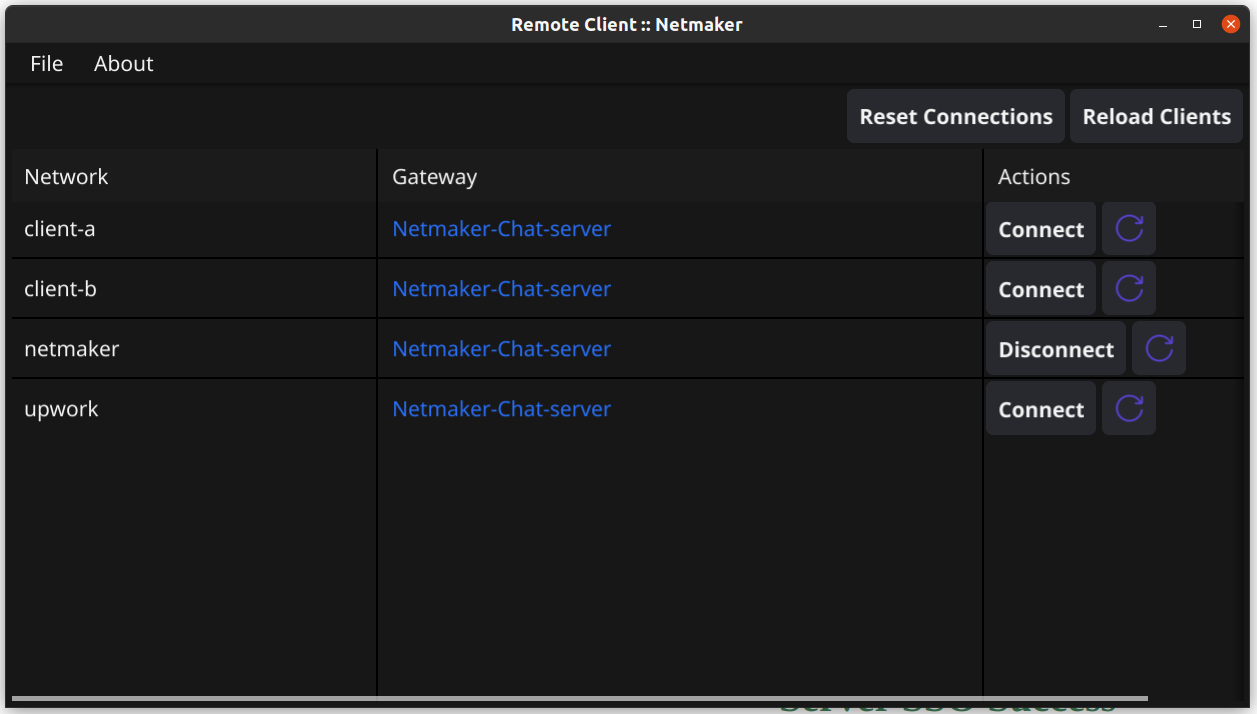The height and width of the screenshot is (714, 1257).
Task: Click the Reset Connections button
Action: [956, 117]
